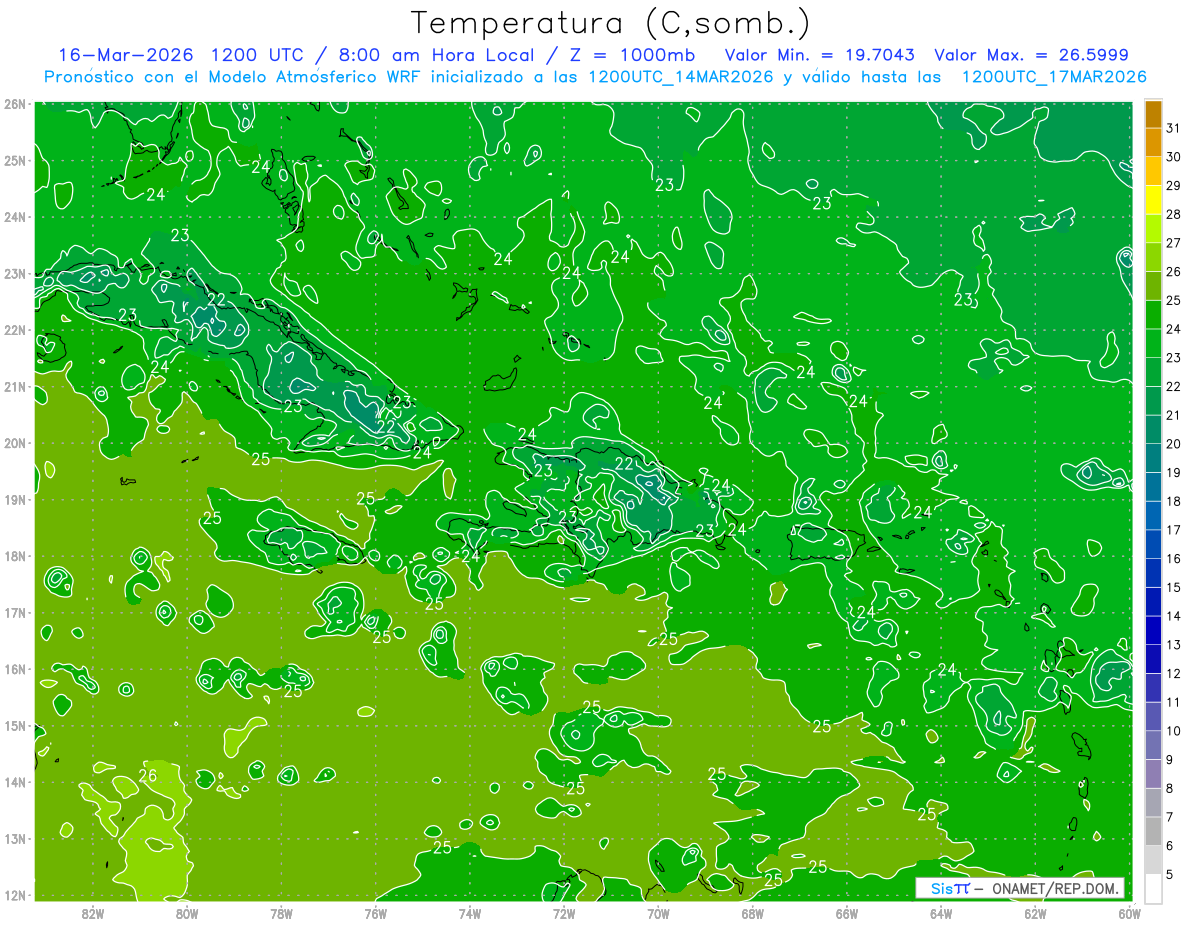Click yellow legend swatch between 28 and 29
This screenshot has width=1200, height=927.
click(1154, 200)
